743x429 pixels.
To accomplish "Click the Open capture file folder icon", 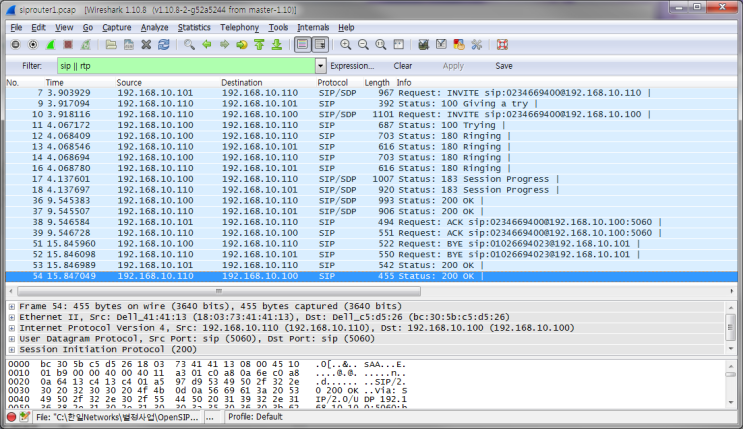I will click(112, 45).
